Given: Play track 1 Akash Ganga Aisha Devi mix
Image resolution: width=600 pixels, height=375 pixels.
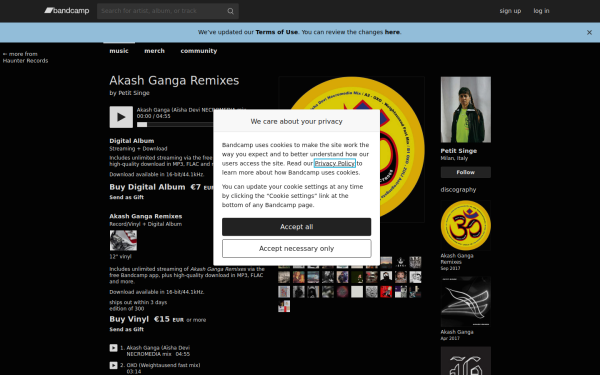Looking at the screenshot, I should click(x=113, y=348).
